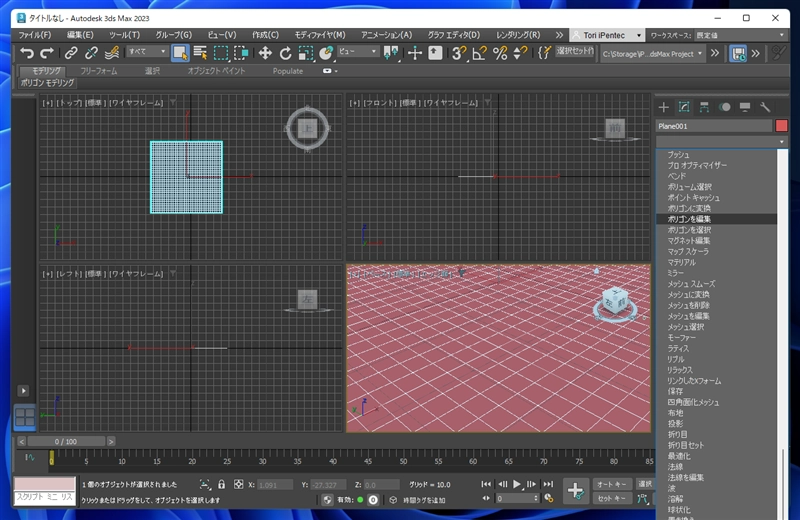The image size is (800, 520).
Task: Click the Unlink Selection icon
Action: [91, 53]
